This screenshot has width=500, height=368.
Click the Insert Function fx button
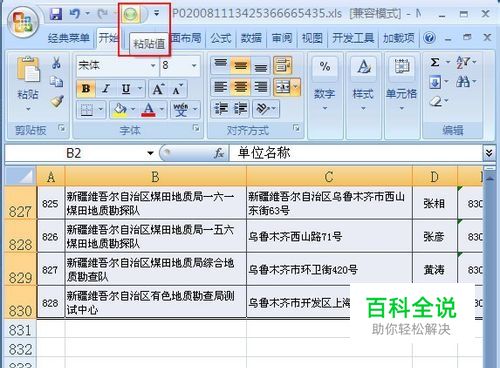219,153
